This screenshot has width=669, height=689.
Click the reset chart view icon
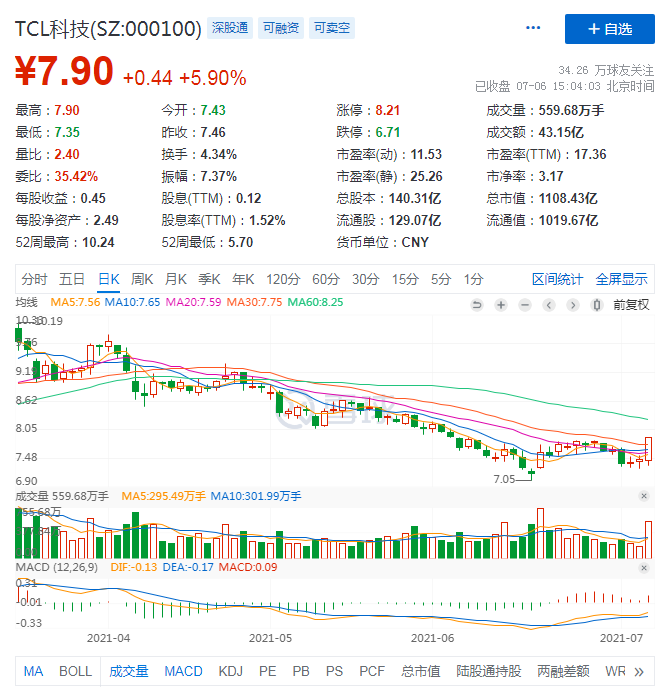[x=477, y=304]
